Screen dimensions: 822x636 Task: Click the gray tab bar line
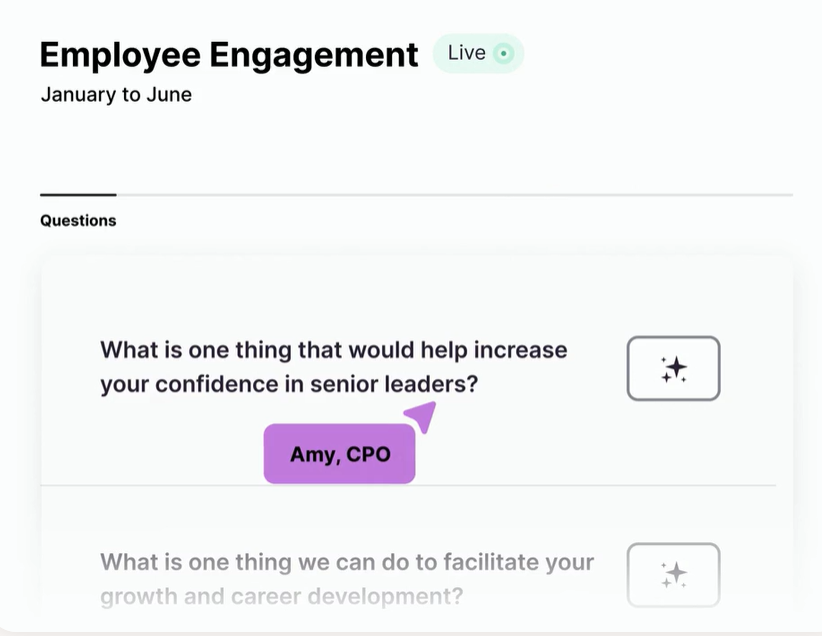(x=455, y=195)
